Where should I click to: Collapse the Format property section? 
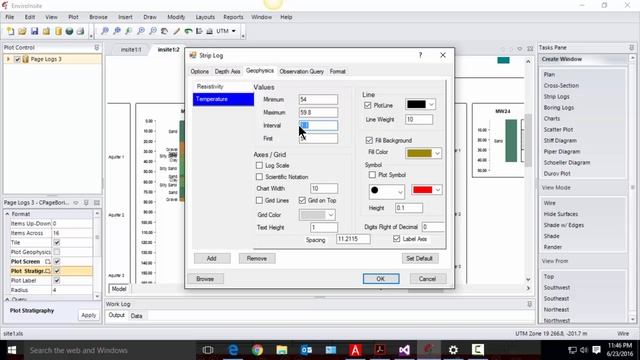pyautogui.click(x=7, y=214)
